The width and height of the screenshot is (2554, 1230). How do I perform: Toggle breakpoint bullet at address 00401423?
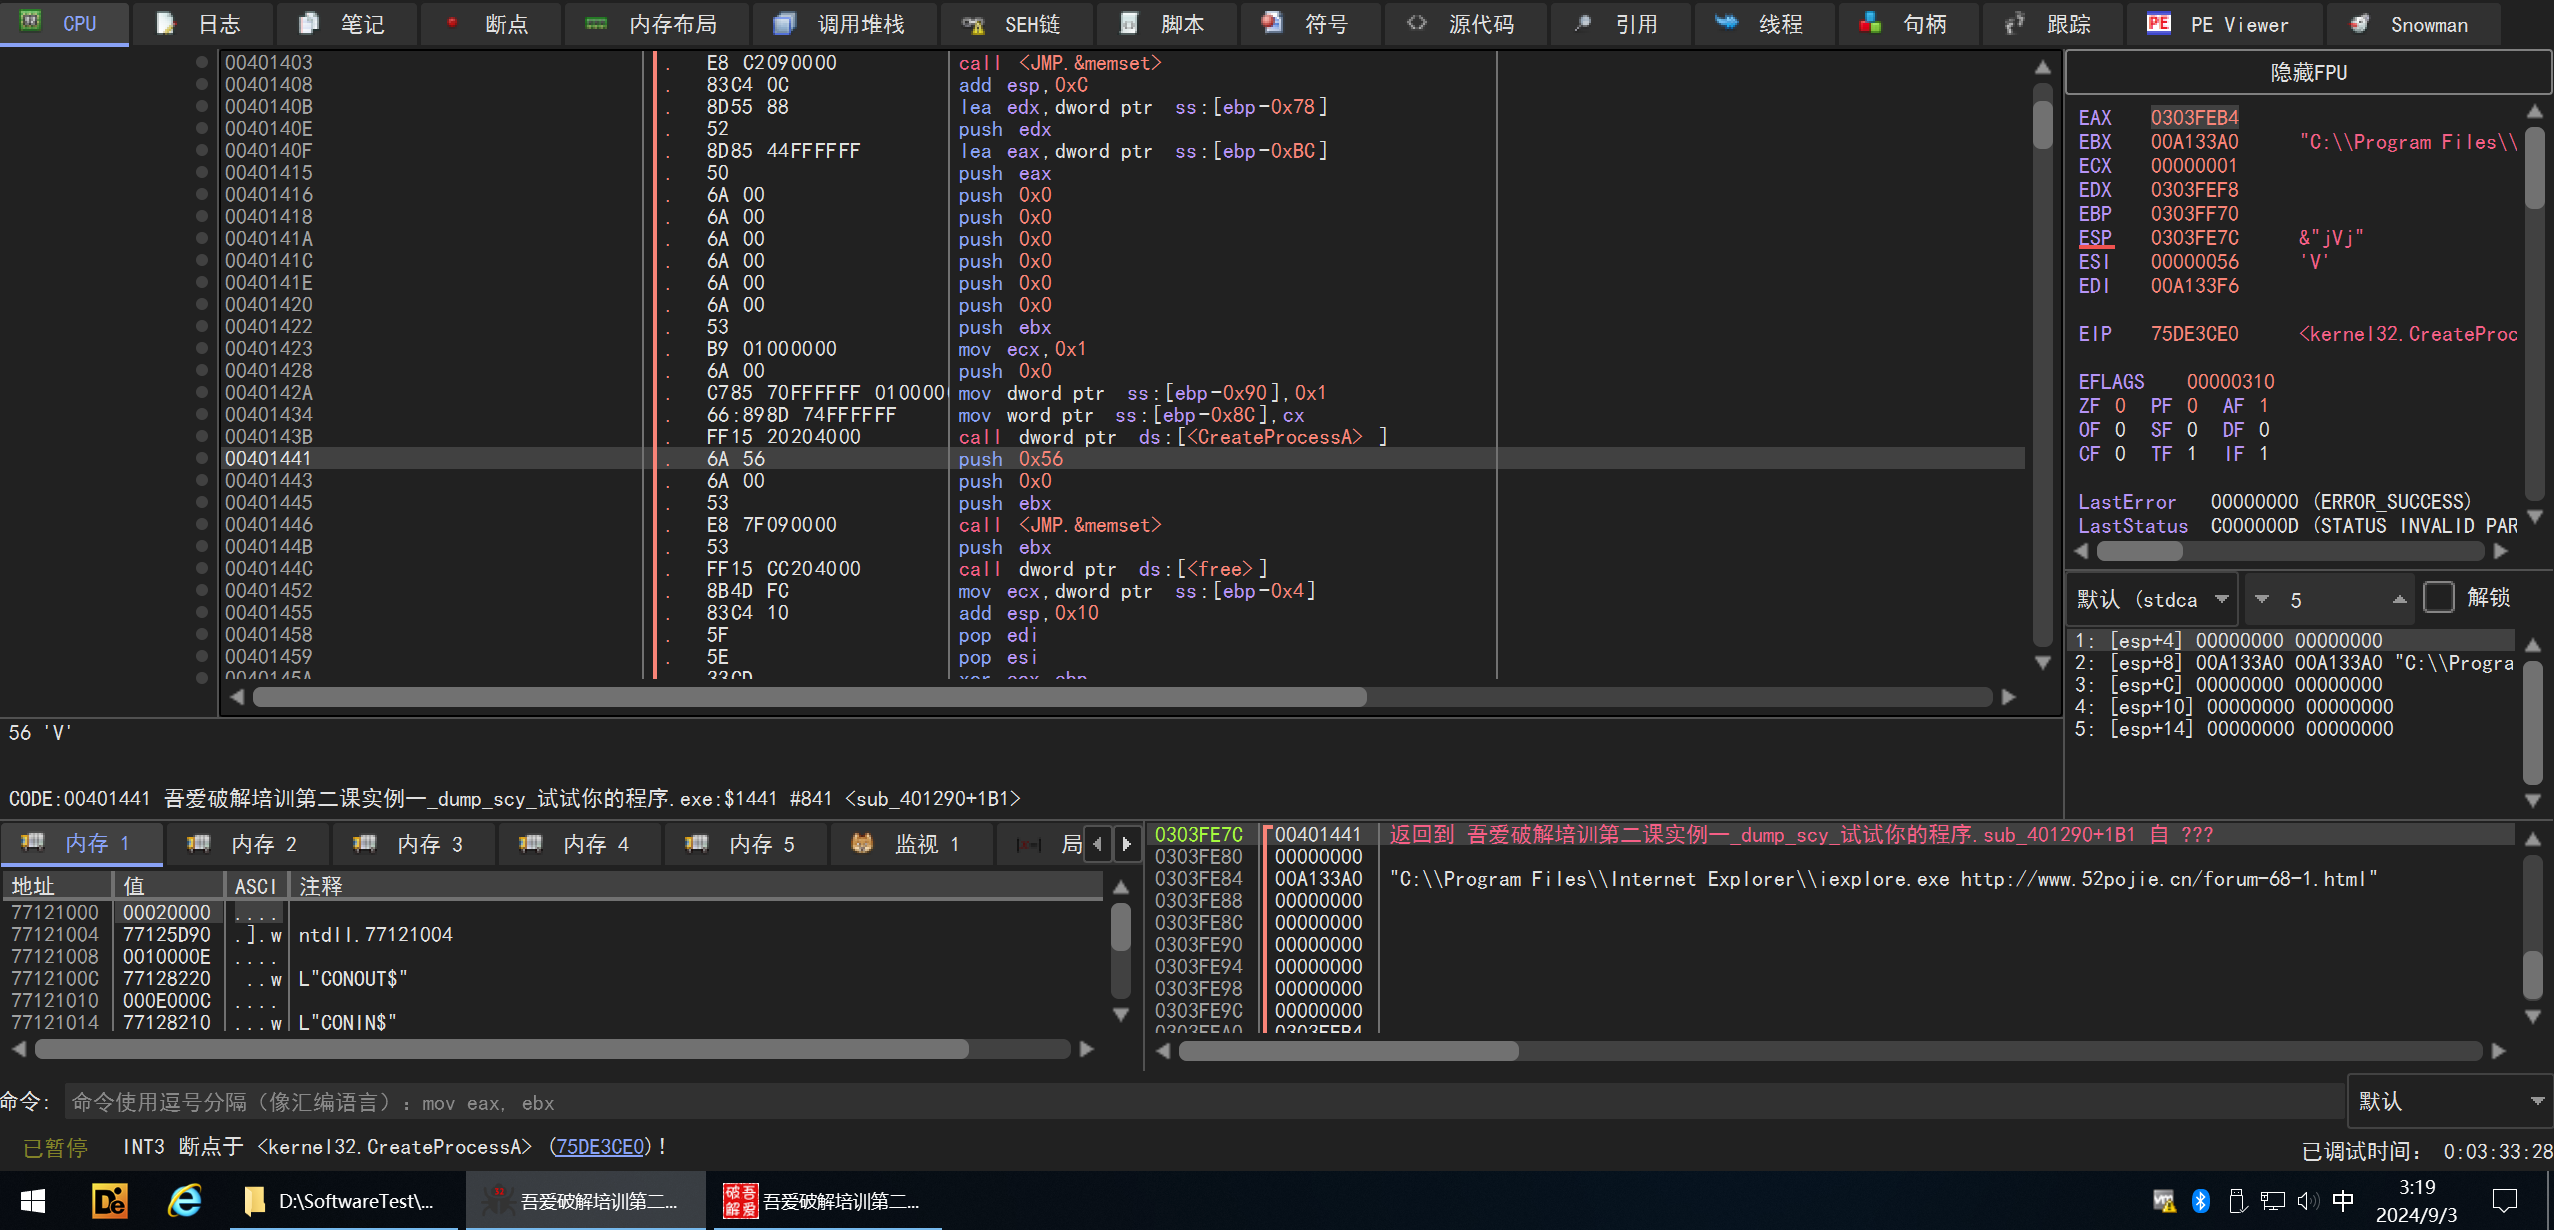[202, 348]
